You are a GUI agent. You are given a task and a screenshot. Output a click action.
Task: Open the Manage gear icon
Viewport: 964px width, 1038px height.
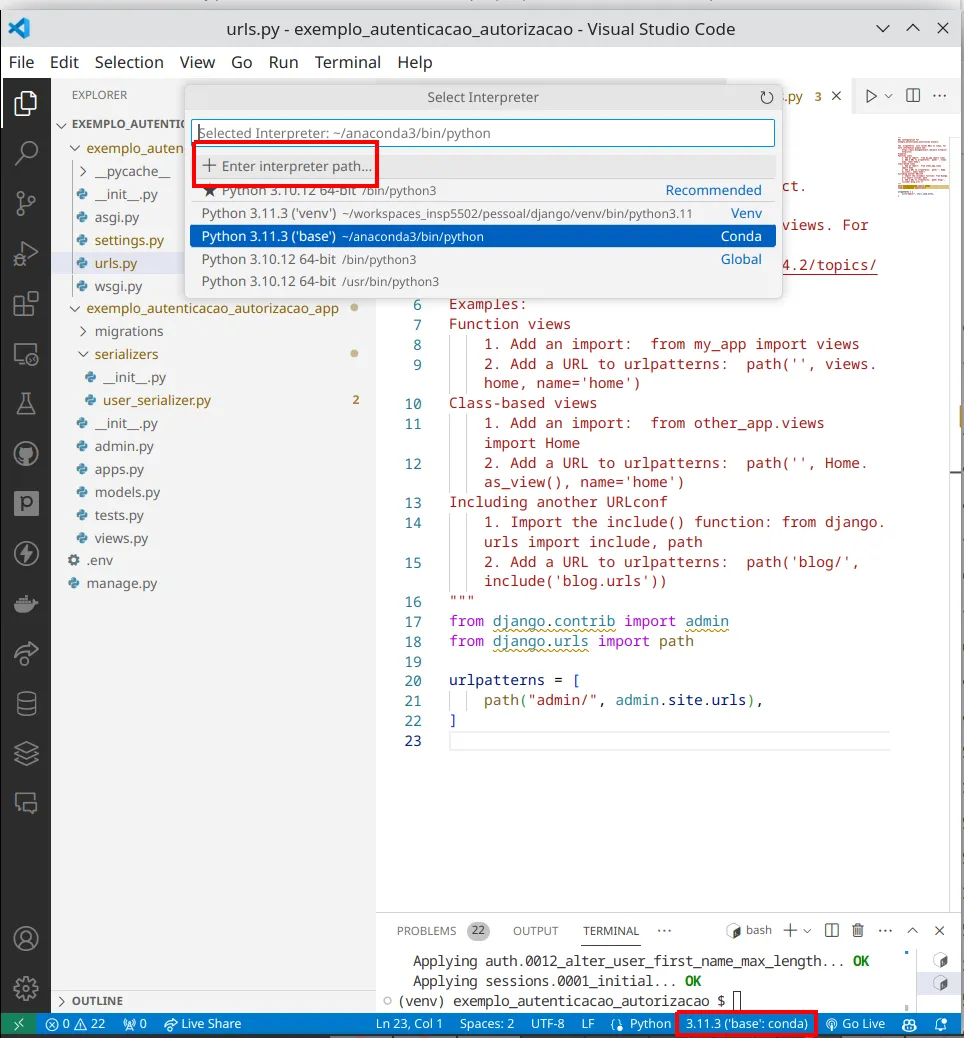point(26,988)
